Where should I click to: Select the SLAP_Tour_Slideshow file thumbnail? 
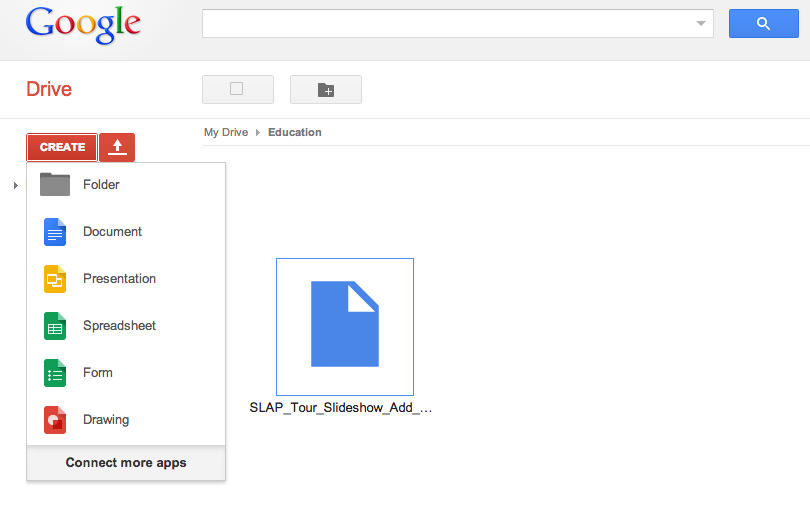coord(345,327)
